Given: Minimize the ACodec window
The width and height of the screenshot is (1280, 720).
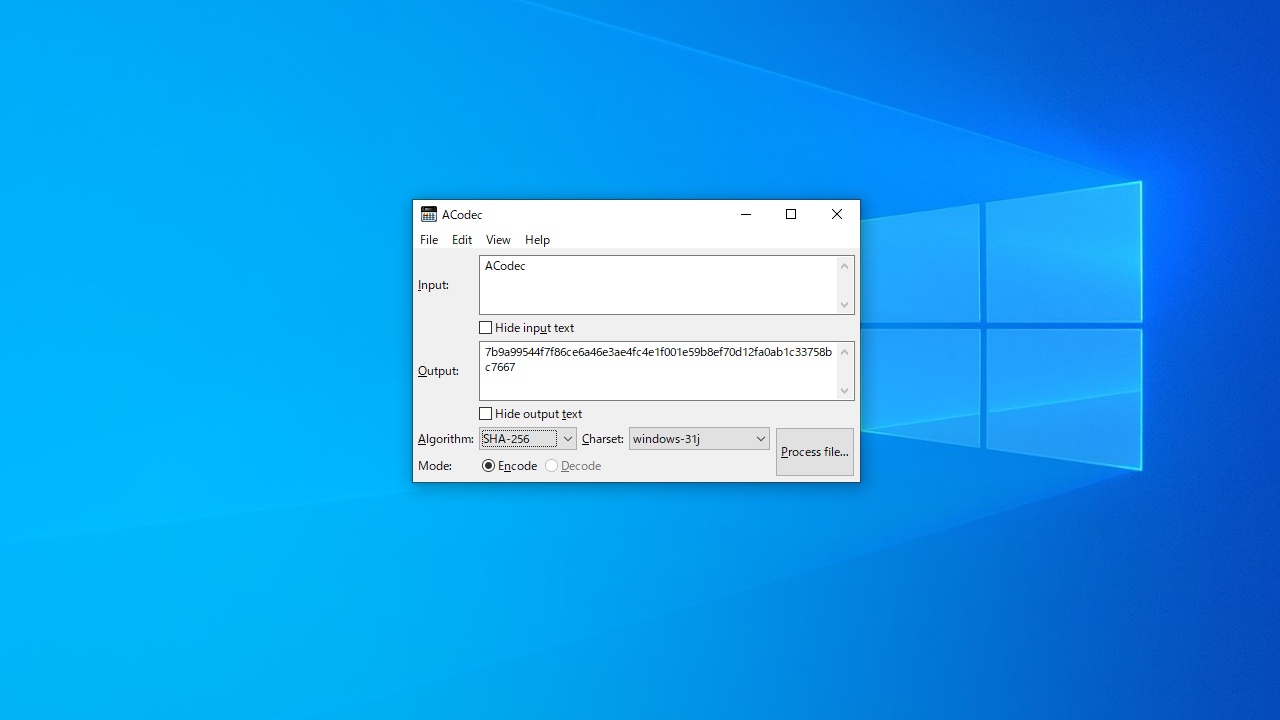Looking at the screenshot, I should coord(746,214).
